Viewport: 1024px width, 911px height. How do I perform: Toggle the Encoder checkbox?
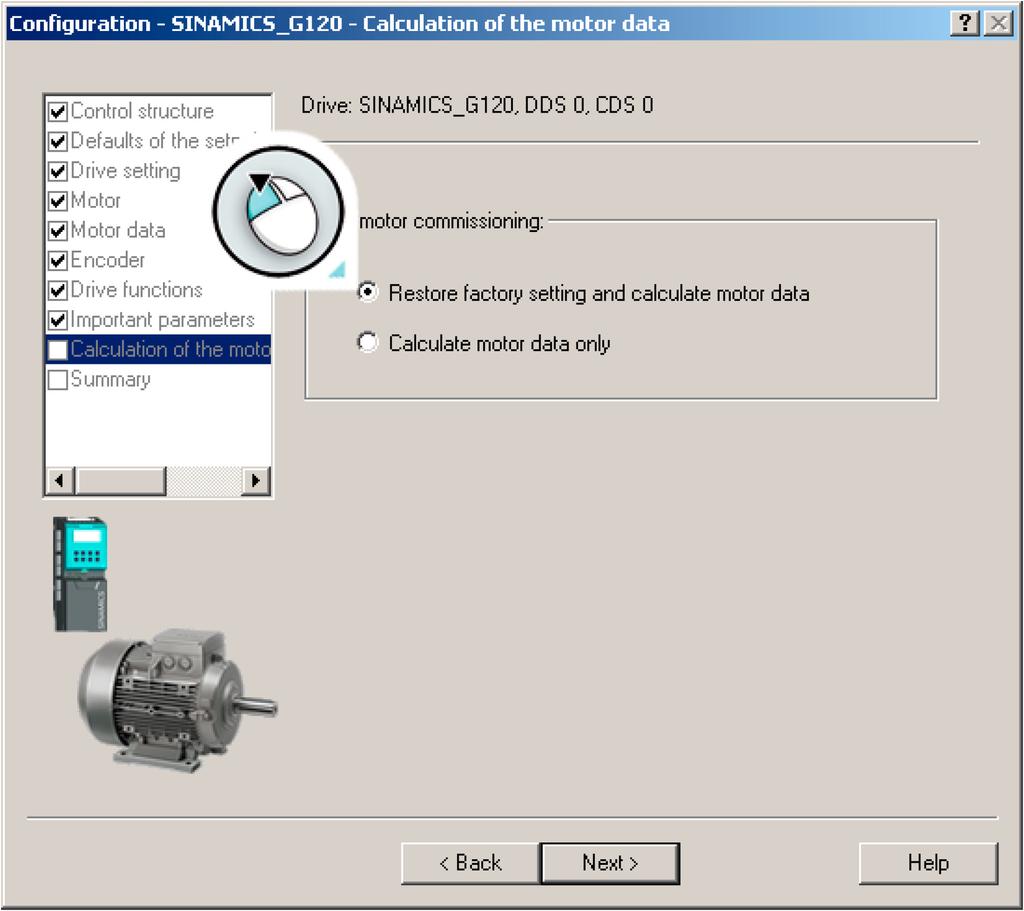coord(57,260)
